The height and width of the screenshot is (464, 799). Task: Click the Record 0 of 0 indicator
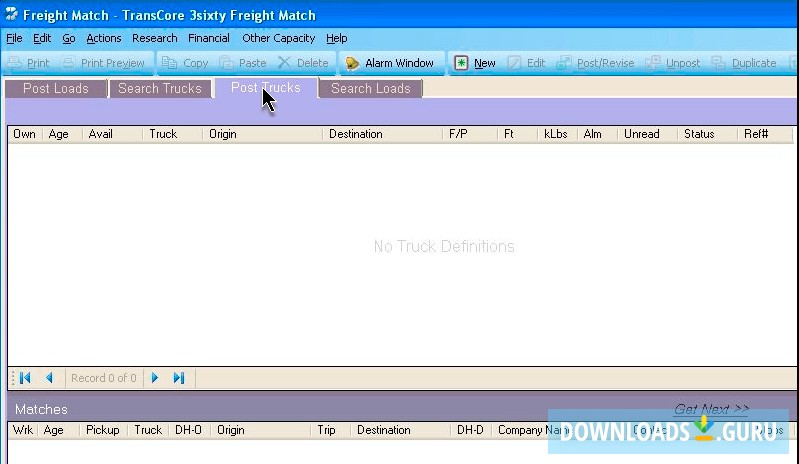103,378
